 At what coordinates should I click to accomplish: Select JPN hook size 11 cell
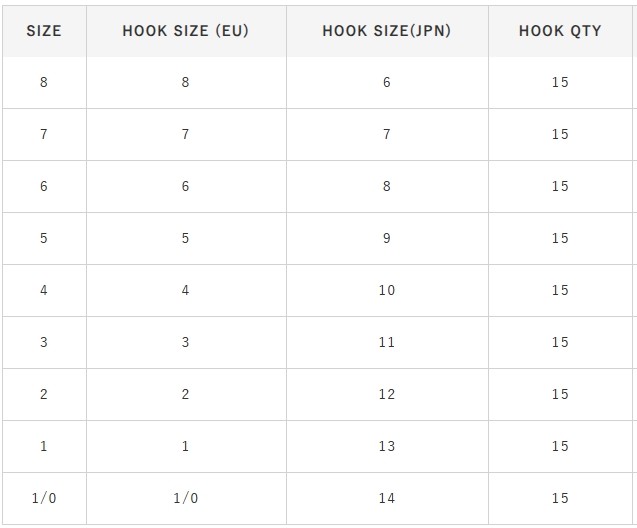pos(387,342)
